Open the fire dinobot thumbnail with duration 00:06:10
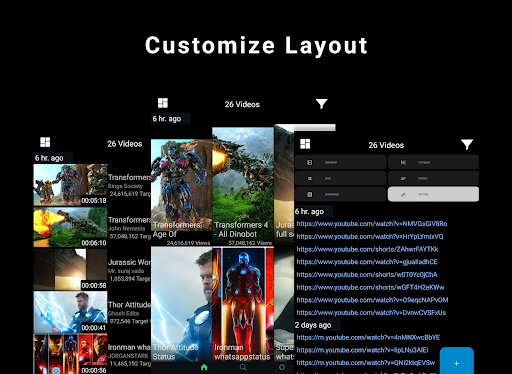 70,227
